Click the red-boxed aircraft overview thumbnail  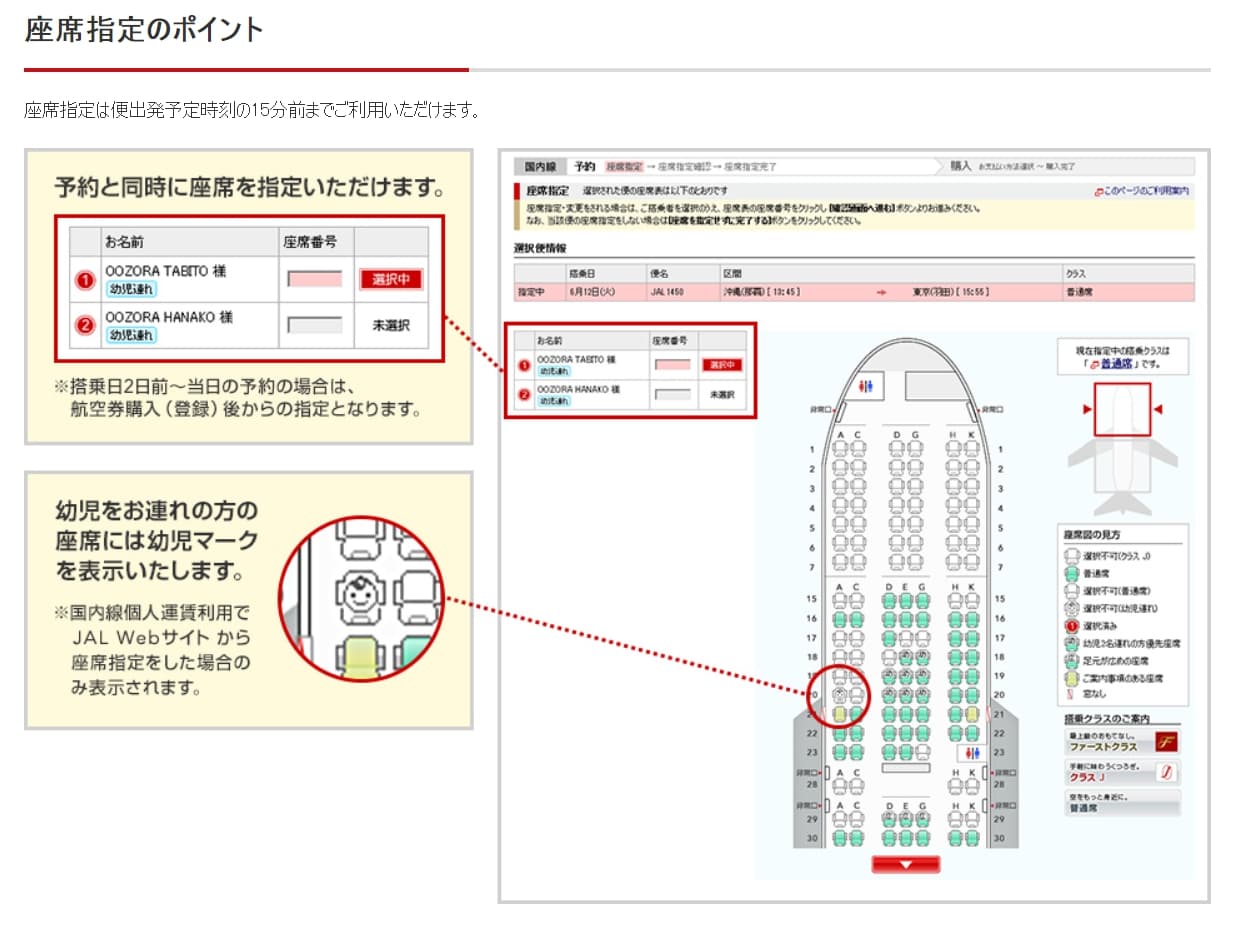pos(1122,409)
